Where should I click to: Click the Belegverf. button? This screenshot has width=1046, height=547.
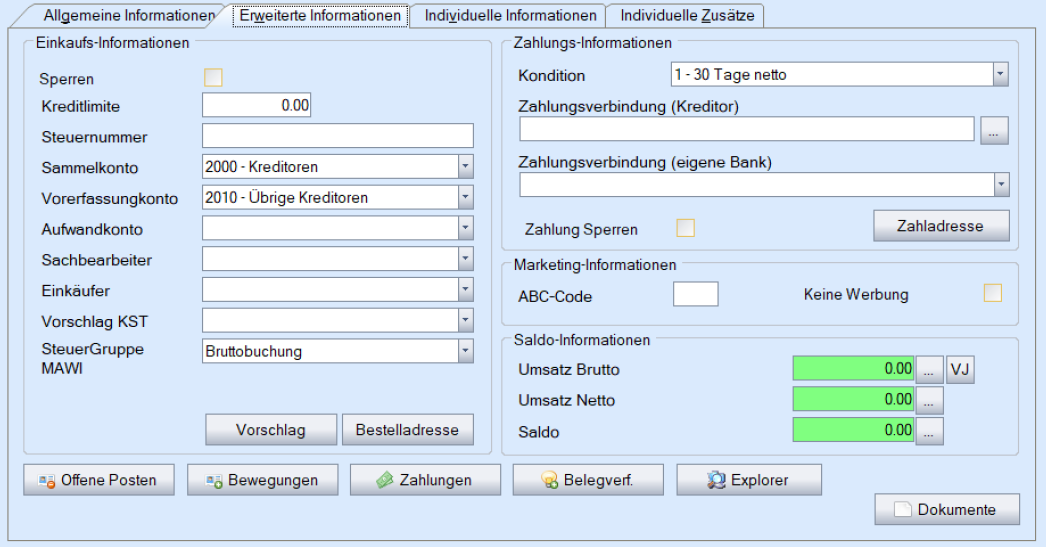click(x=588, y=480)
